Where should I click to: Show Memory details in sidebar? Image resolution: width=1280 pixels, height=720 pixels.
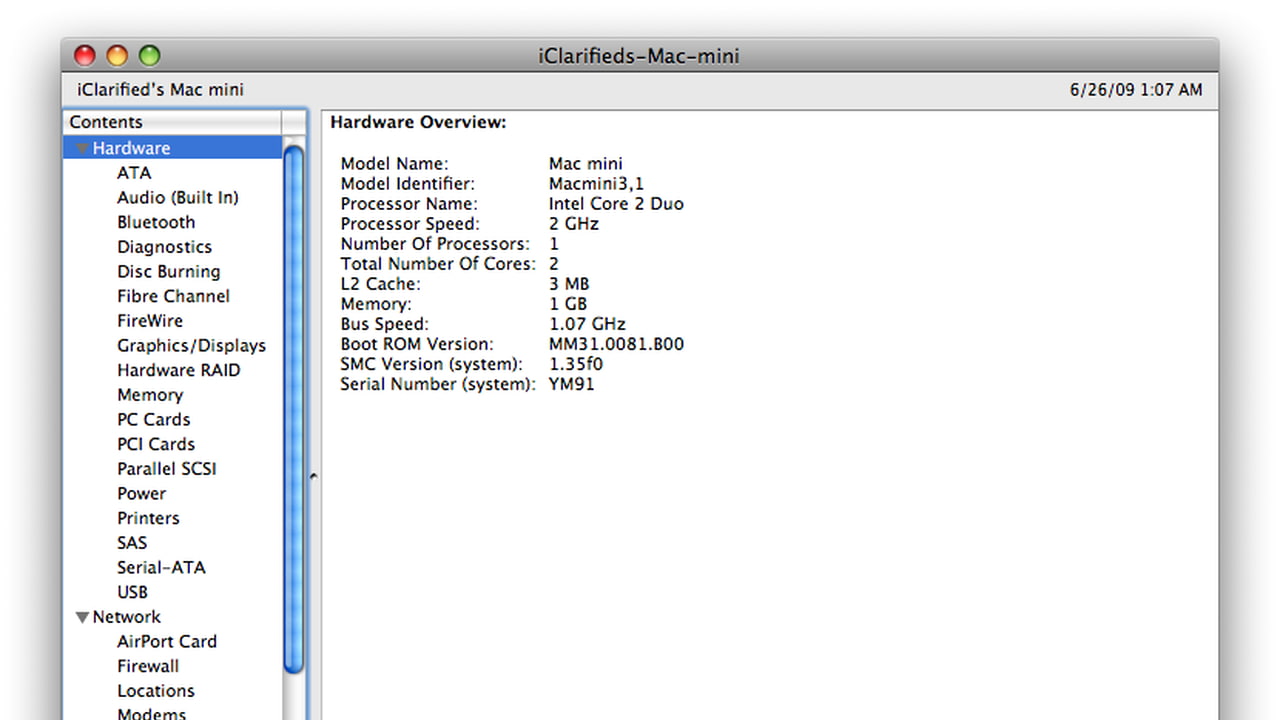coord(150,395)
